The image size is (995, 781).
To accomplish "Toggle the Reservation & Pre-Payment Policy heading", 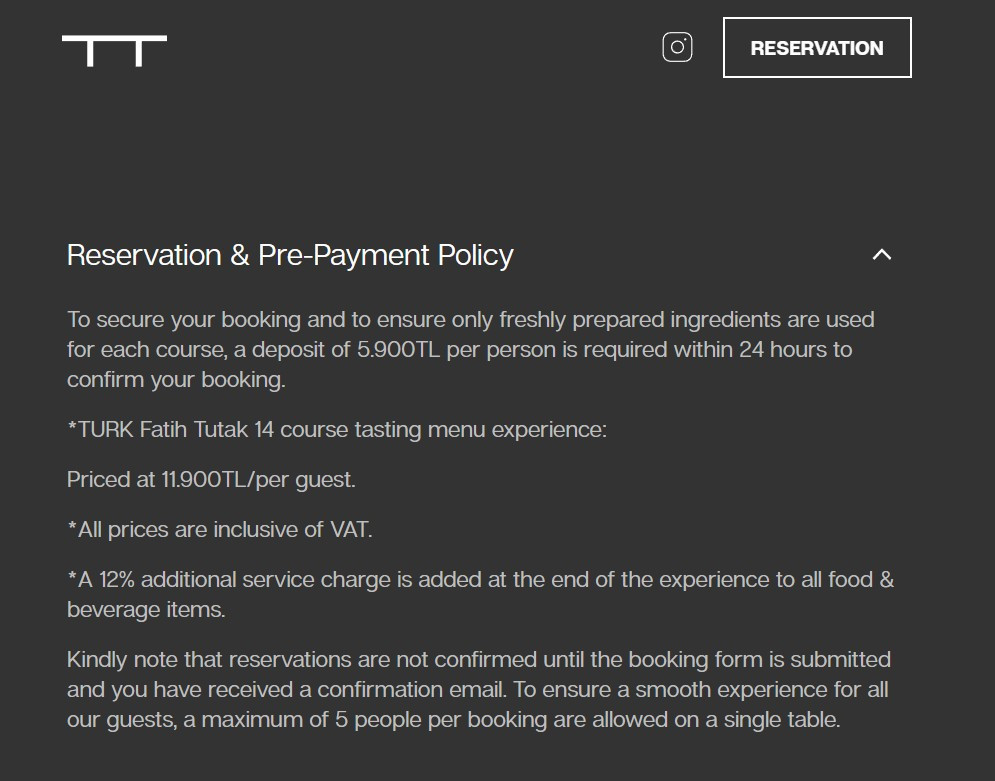I will tap(290, 255).
